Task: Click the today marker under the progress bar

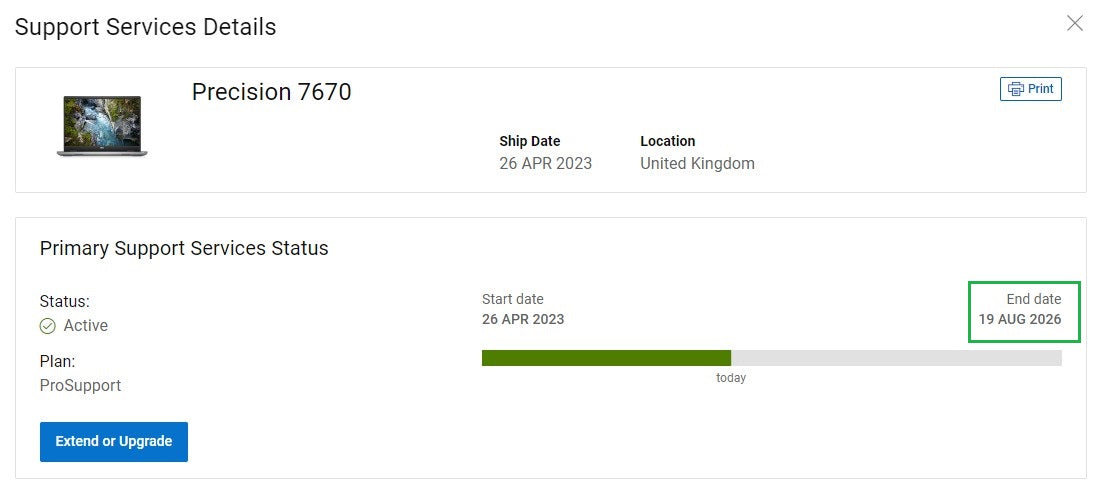Action: [x=731, y=378]
